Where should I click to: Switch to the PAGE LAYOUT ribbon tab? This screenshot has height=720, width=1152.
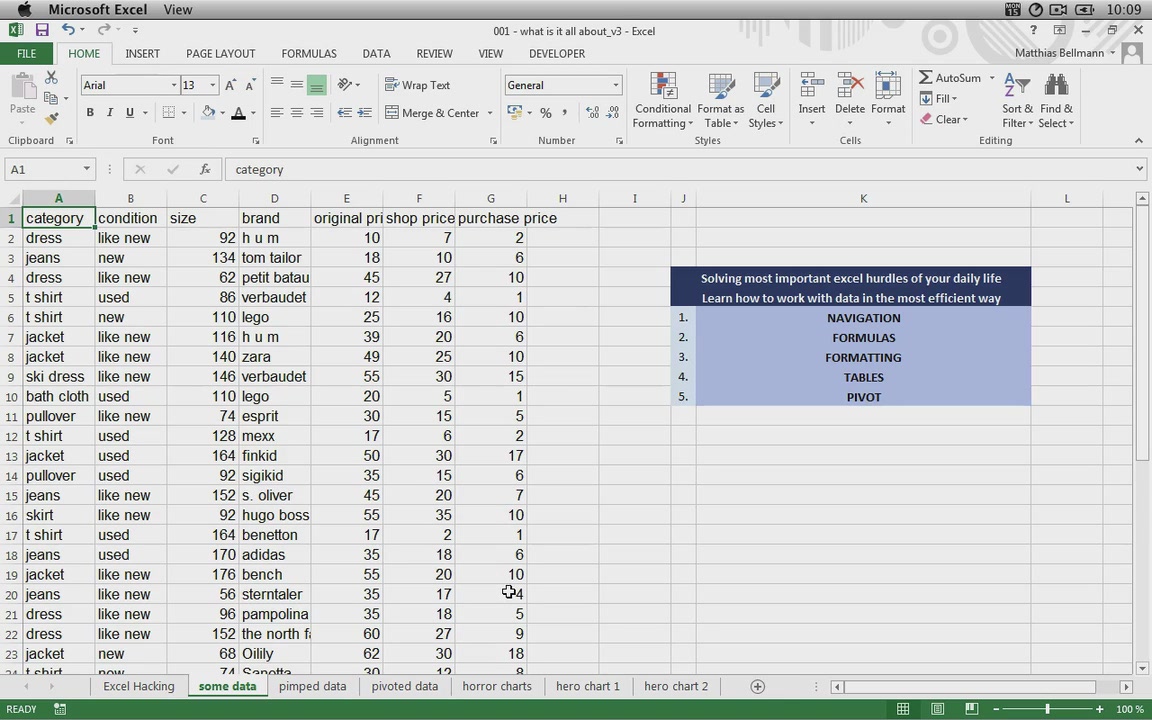point(220,54)
